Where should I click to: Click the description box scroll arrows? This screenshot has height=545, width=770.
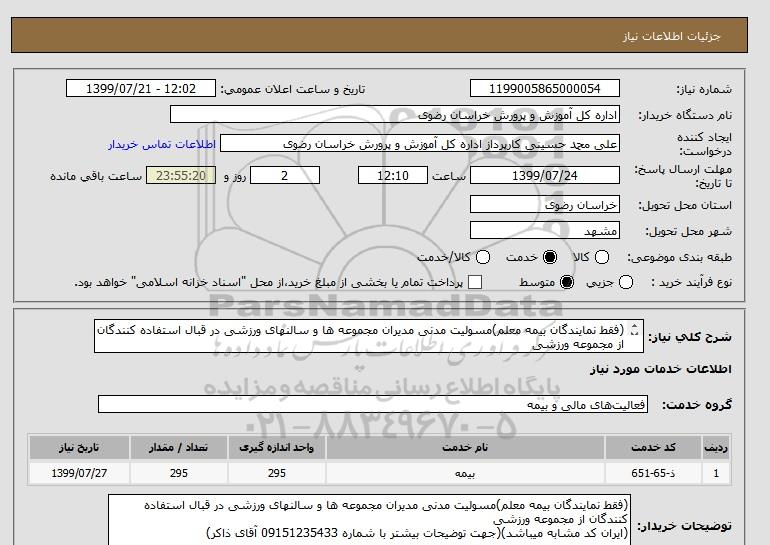point(634,329)
